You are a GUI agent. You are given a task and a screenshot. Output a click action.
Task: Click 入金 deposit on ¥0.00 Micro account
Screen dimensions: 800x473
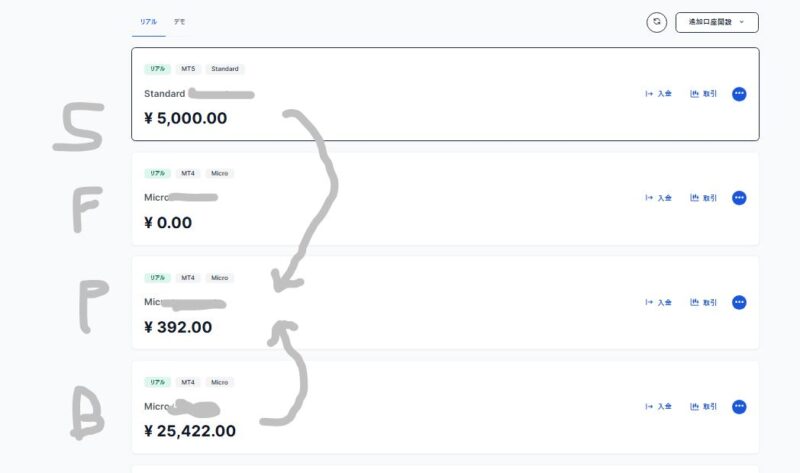click(x=658, y=198)
